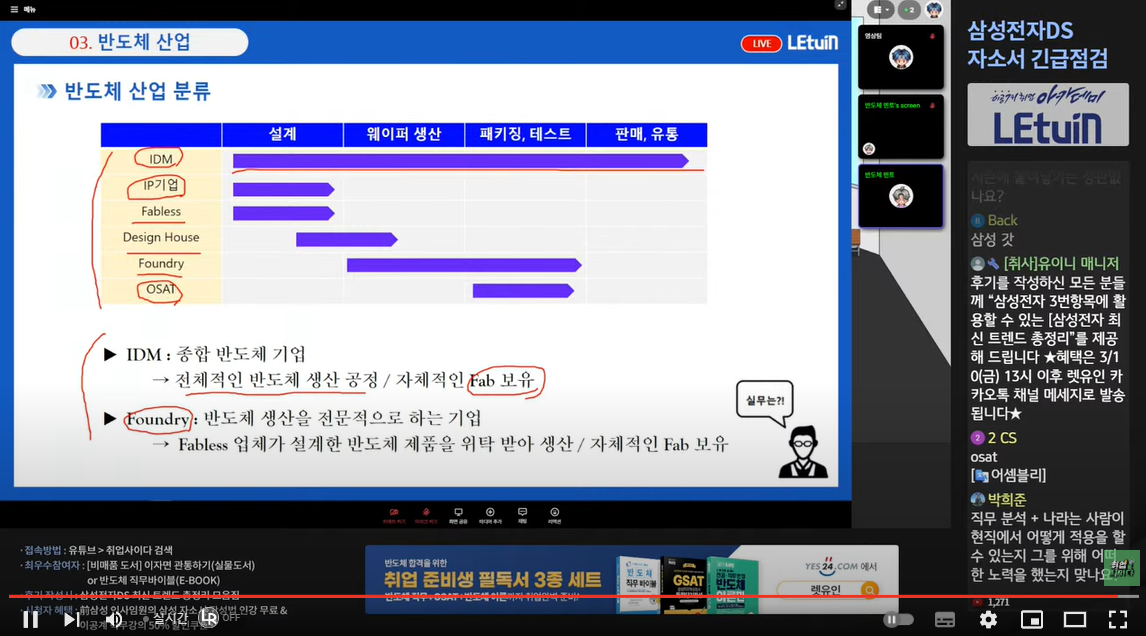Click the 실시간 live indicator in player controls
This screenshot has height=636, width=1146.
(x=167, y=618)
